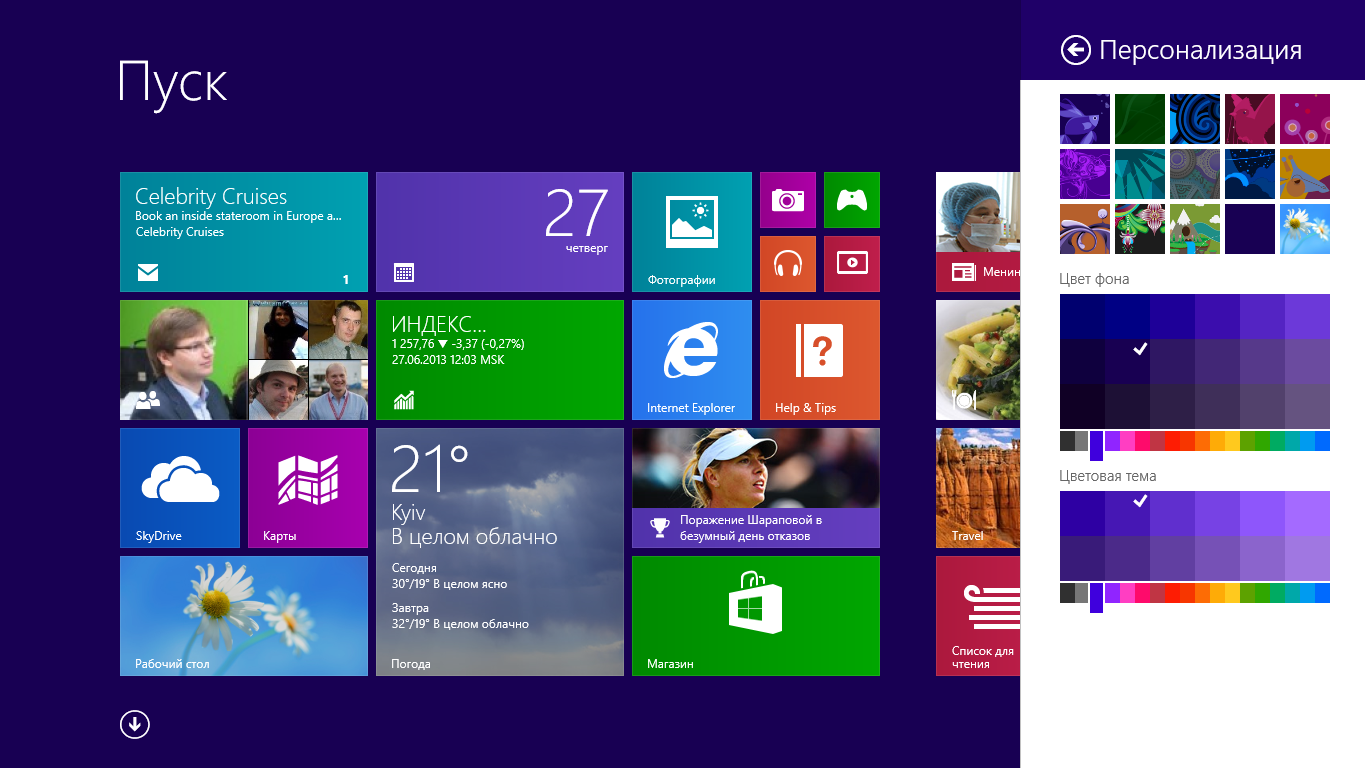
Task: Open the Sports tile about Шарапова
Action: pyautogui.click(x=756, y=488)
